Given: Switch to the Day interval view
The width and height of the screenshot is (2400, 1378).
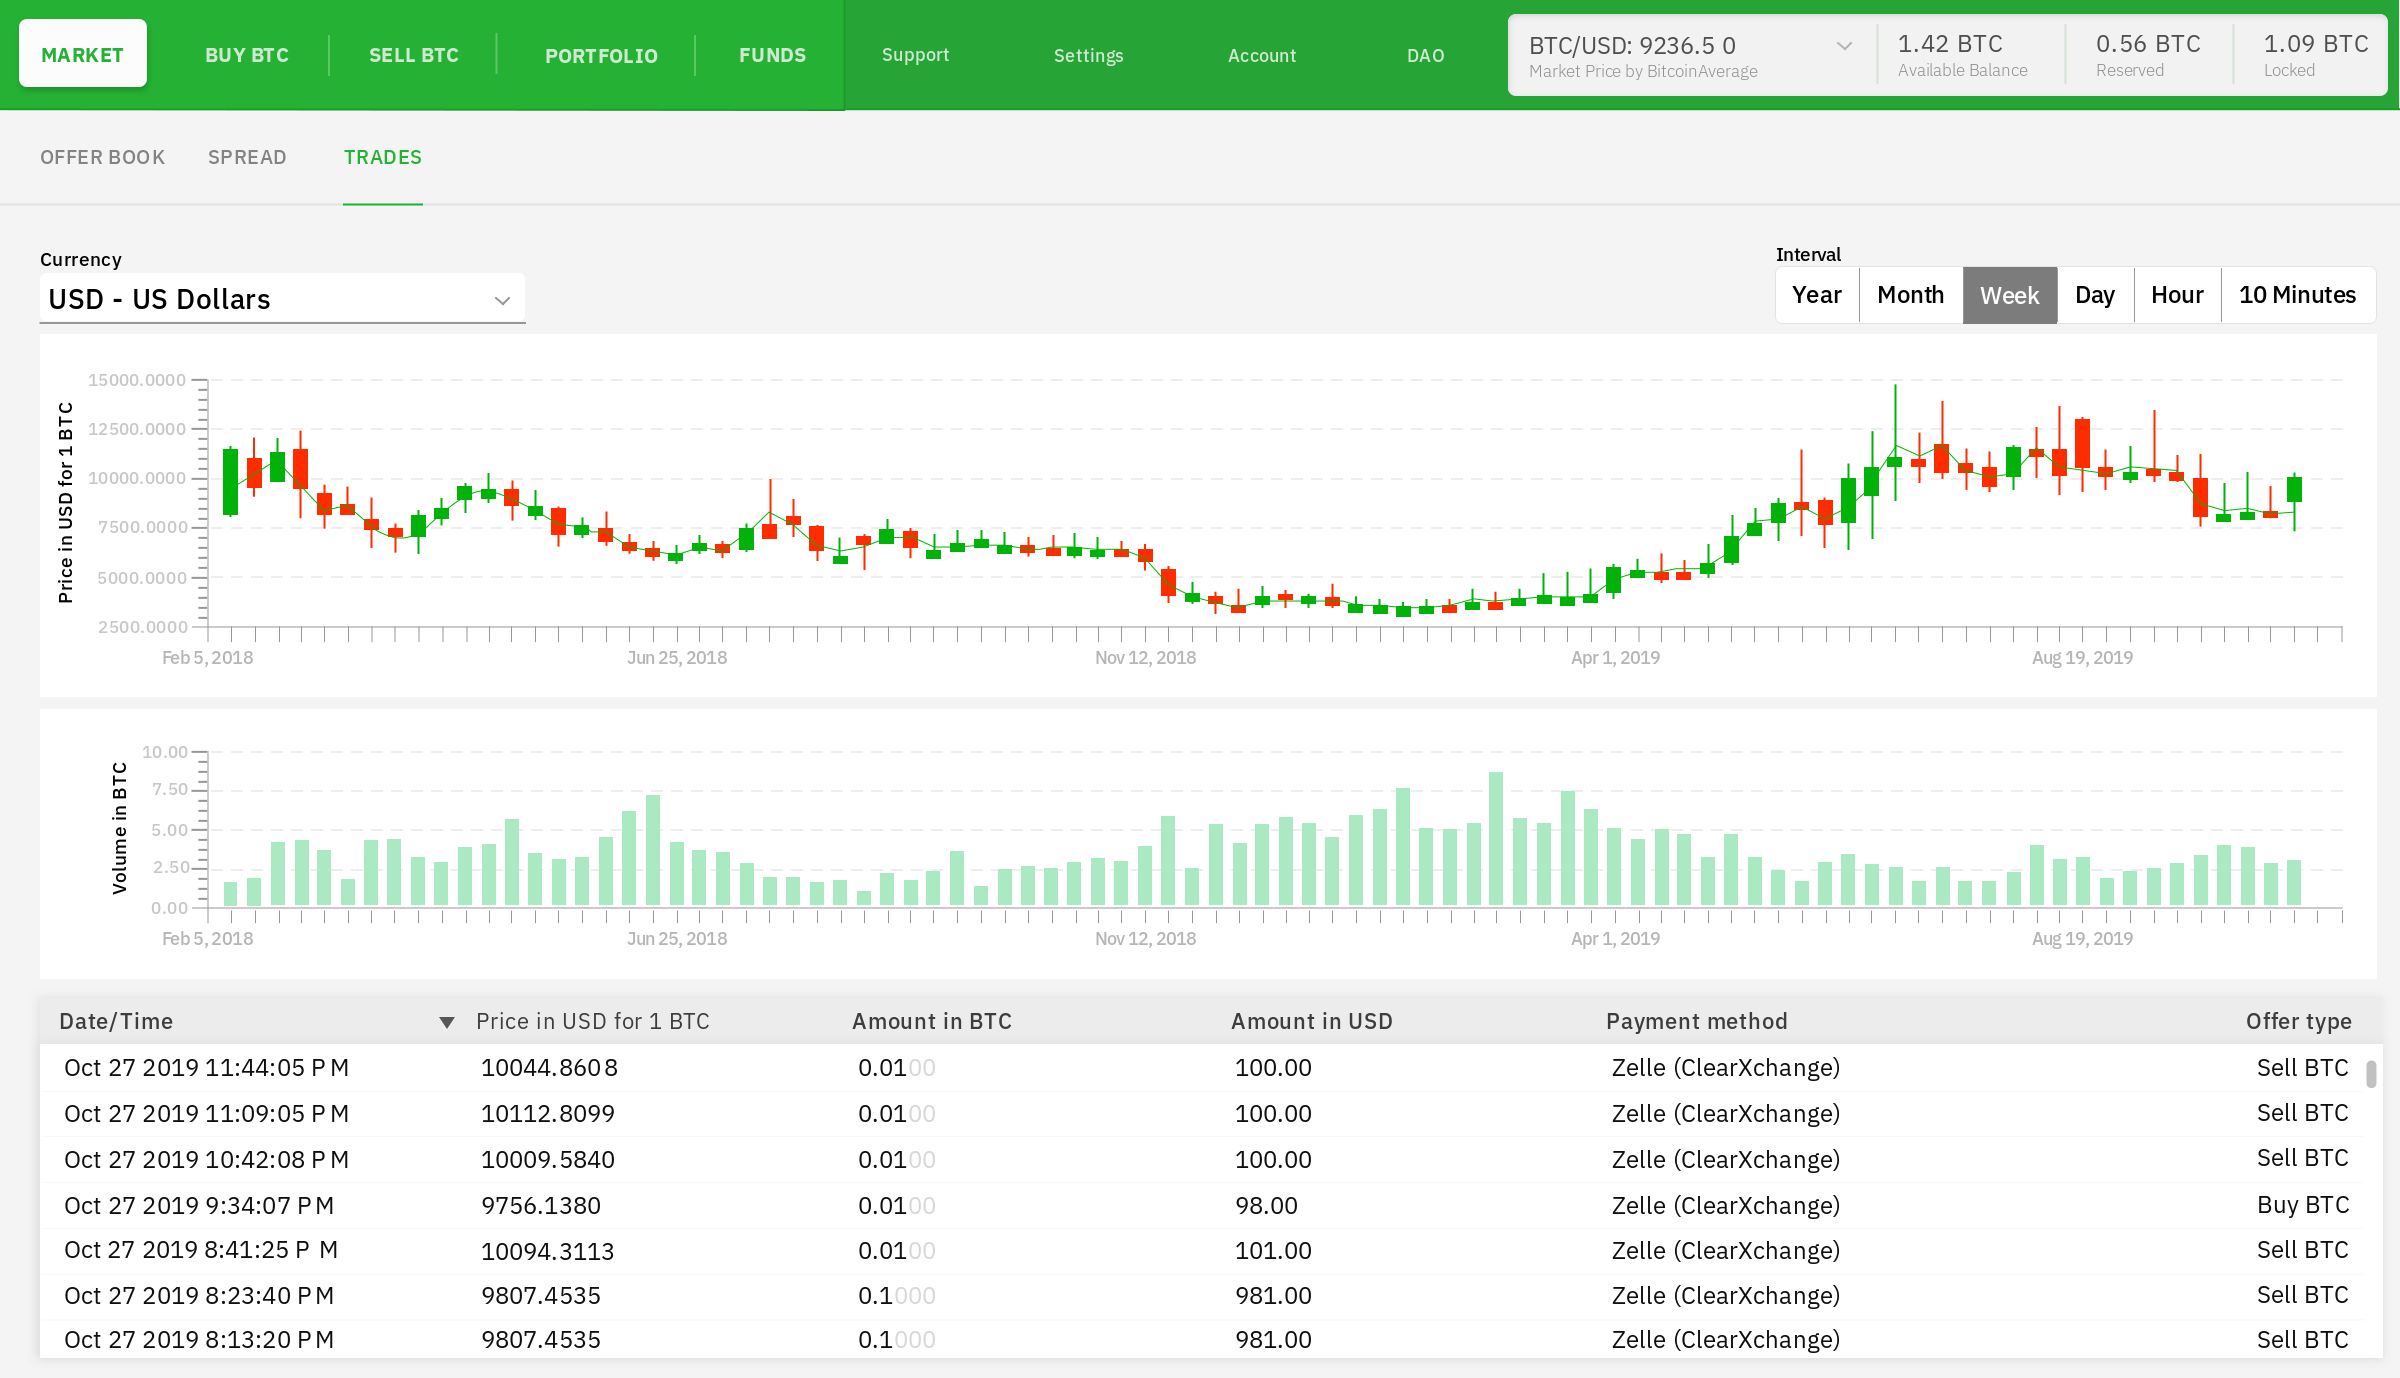Looking at the screenshot, I should click(x=2093, y=295).
